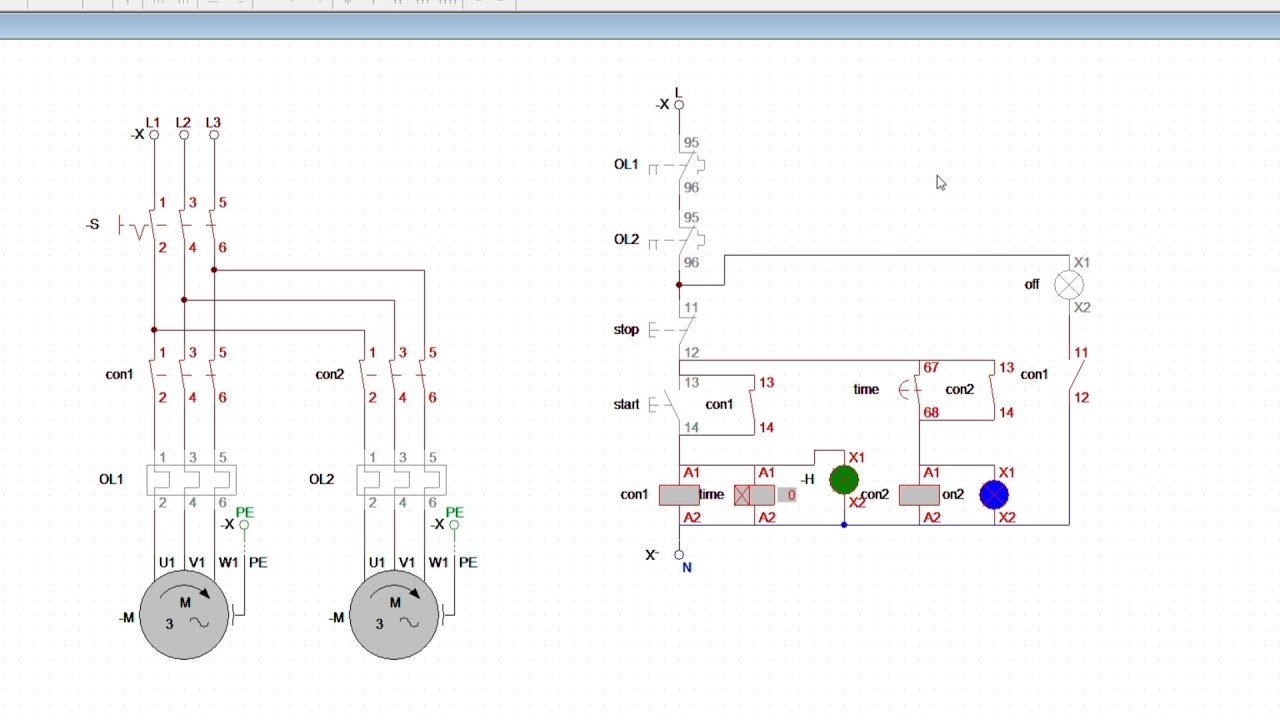Click the 'OL2' label in control circuit
Image resolution: width=1280 pixels, height=720 pixels.
click(626, 239)
